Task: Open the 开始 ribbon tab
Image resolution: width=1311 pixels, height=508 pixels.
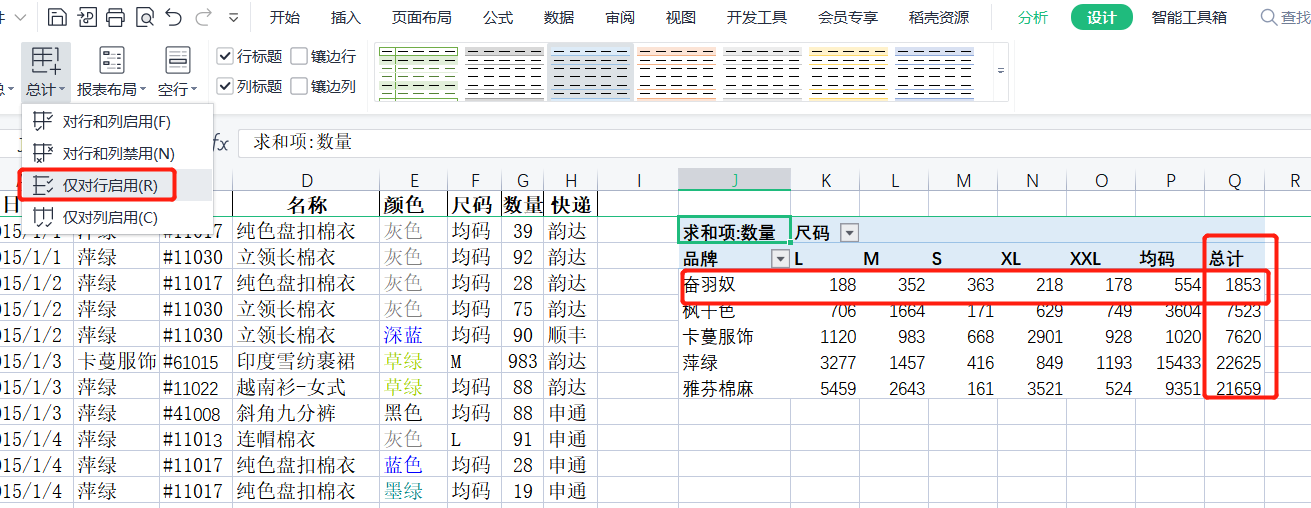Action: pos(285,18)
